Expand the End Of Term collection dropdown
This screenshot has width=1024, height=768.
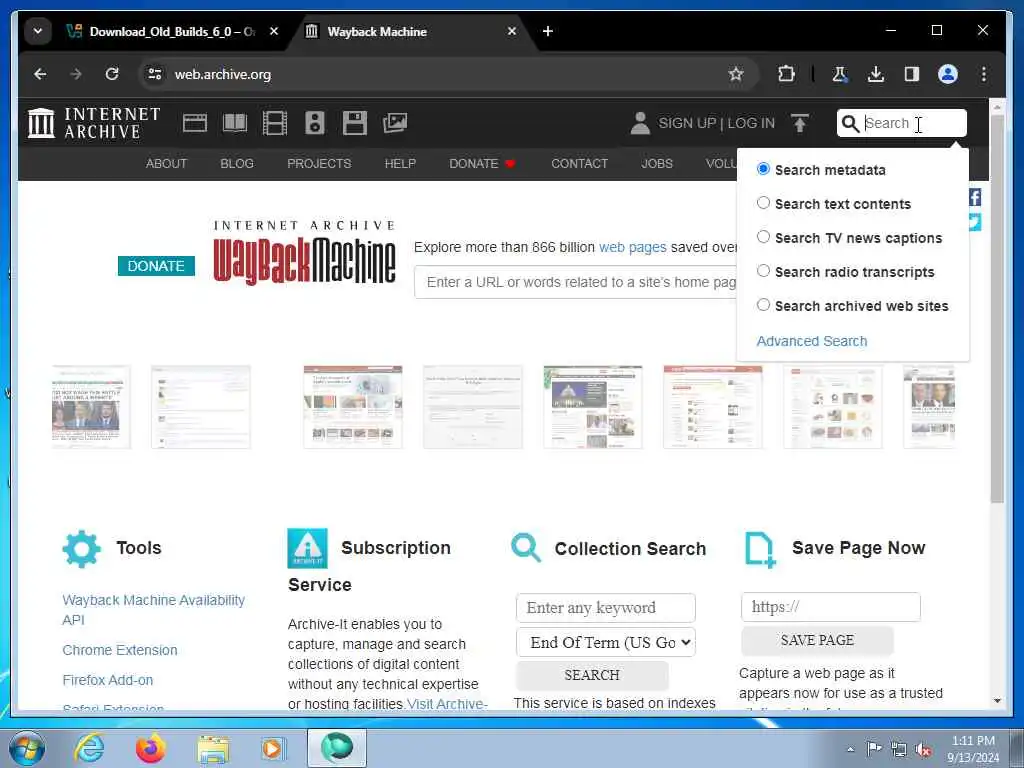[606, 643]
